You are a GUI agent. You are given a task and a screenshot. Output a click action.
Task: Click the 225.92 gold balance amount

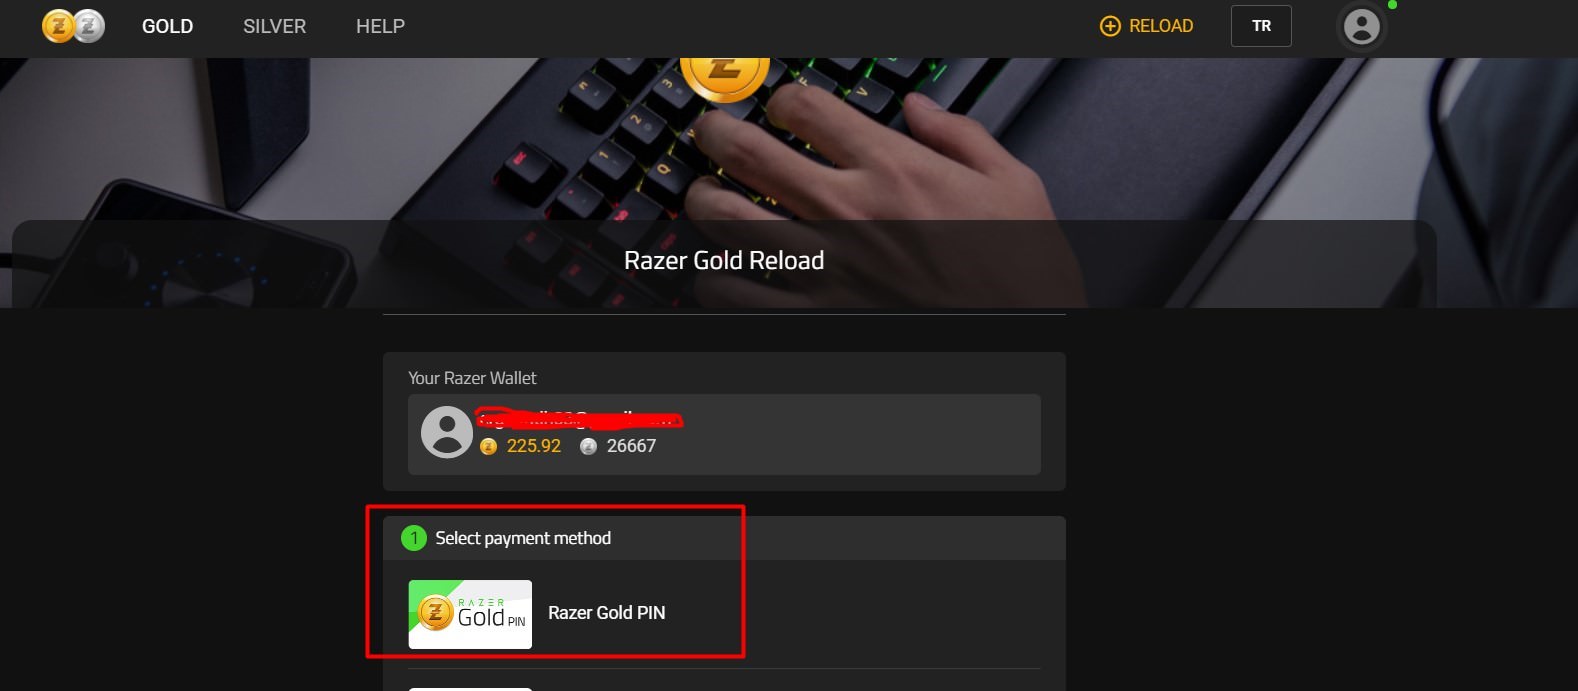[x=533, y=446]
